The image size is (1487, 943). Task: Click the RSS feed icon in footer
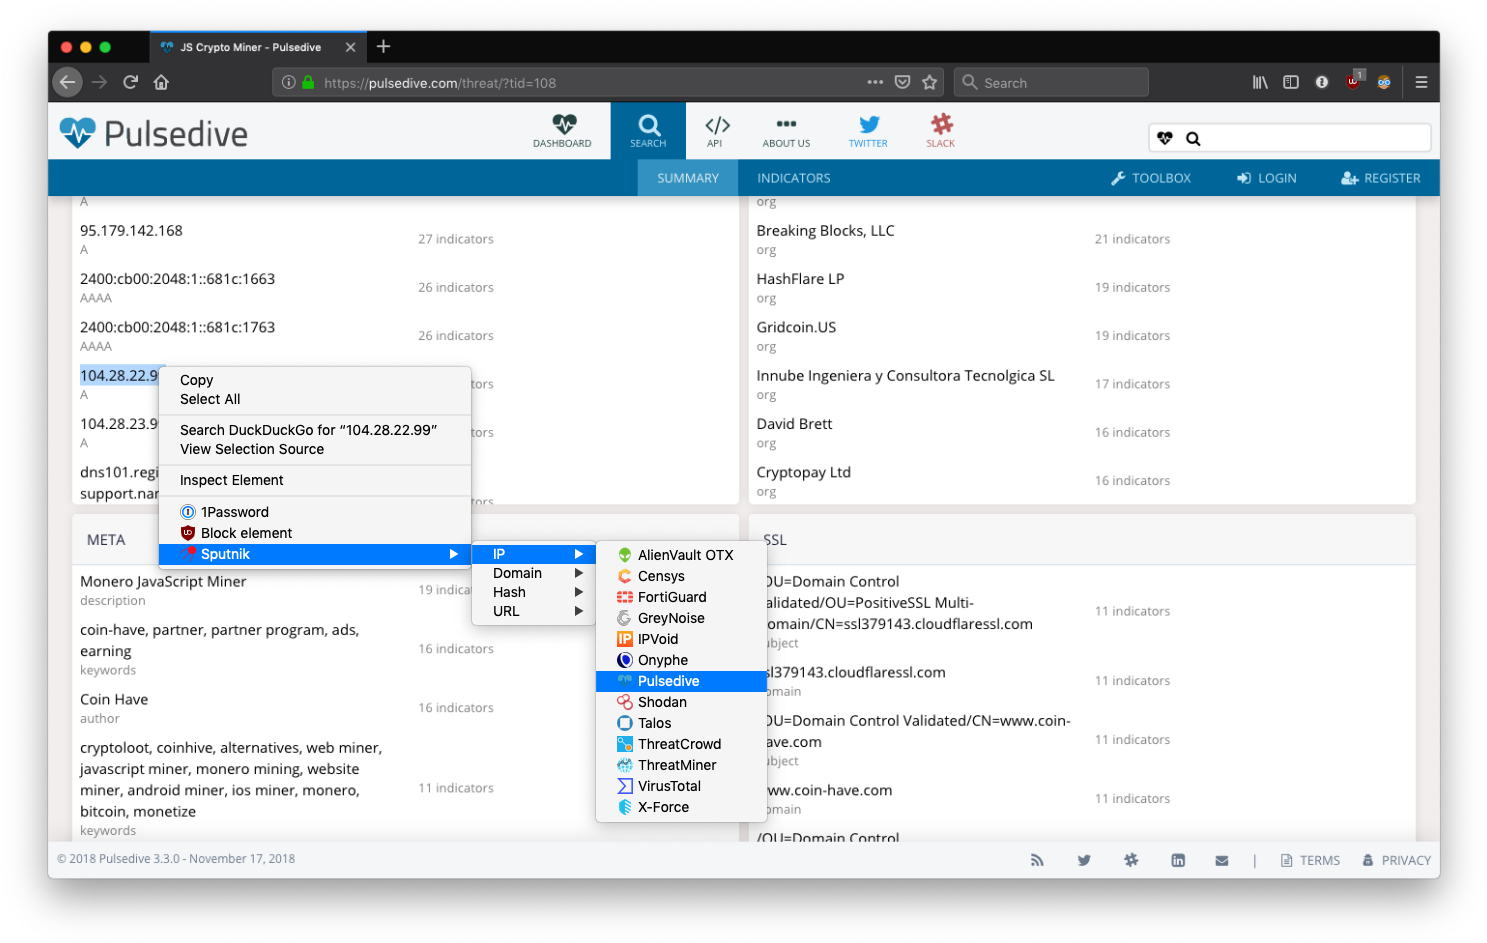(x=1037, y=860)
